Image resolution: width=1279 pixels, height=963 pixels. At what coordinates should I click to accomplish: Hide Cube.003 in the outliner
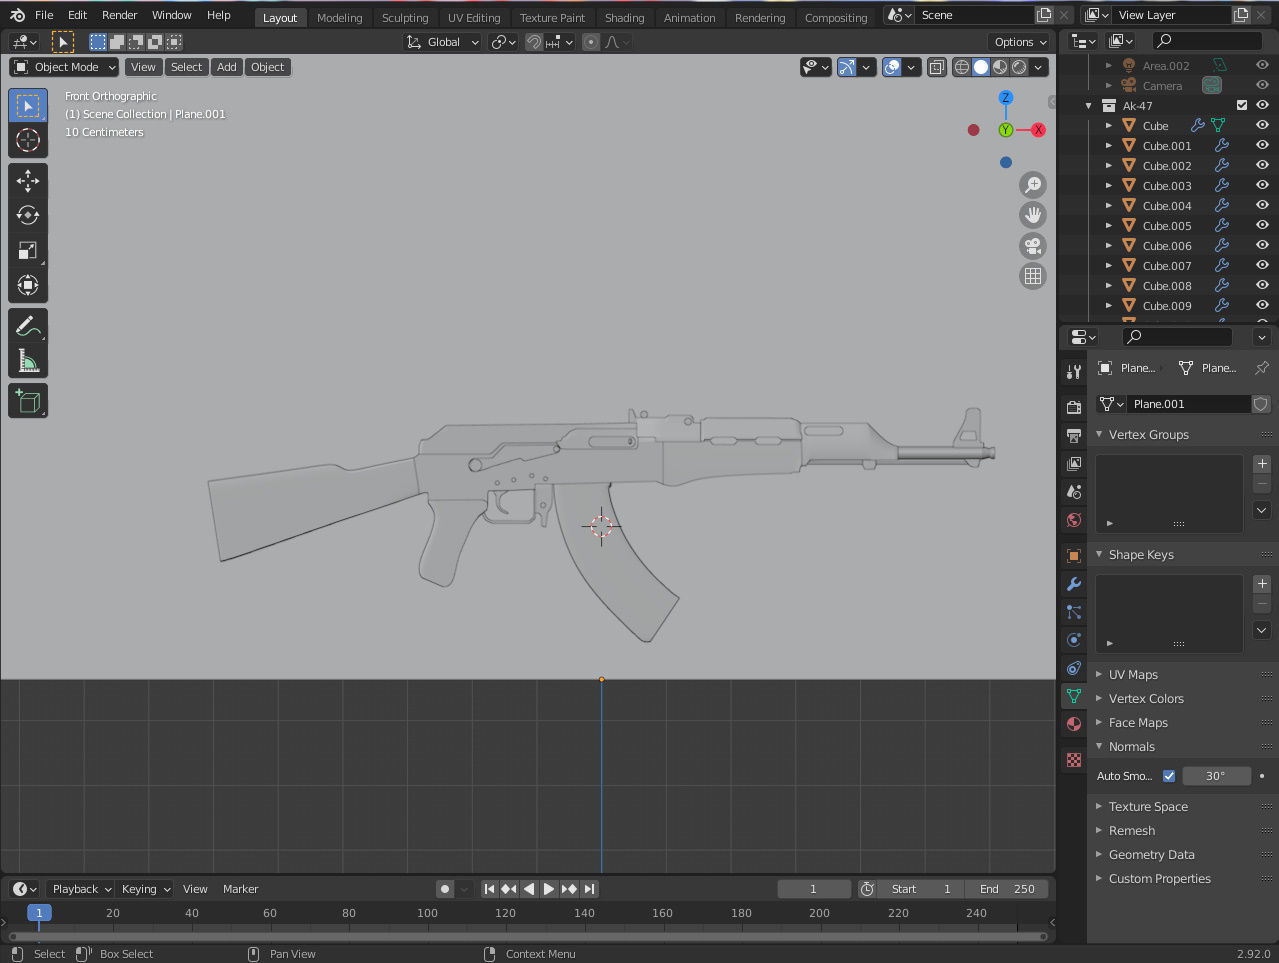(x=1261, y=185)
